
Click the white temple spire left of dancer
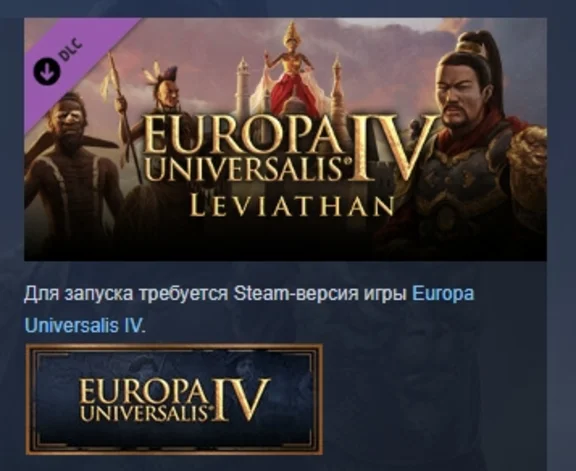click(x=242, y=88)
